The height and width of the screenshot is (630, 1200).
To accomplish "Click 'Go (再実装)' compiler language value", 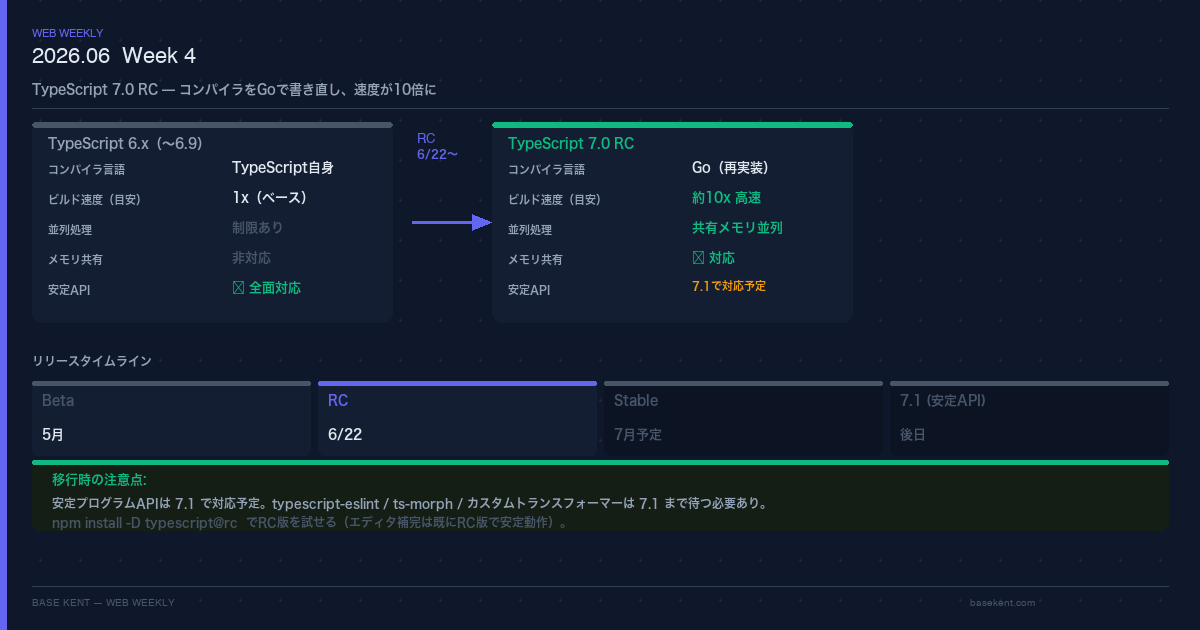I will 730,168.
